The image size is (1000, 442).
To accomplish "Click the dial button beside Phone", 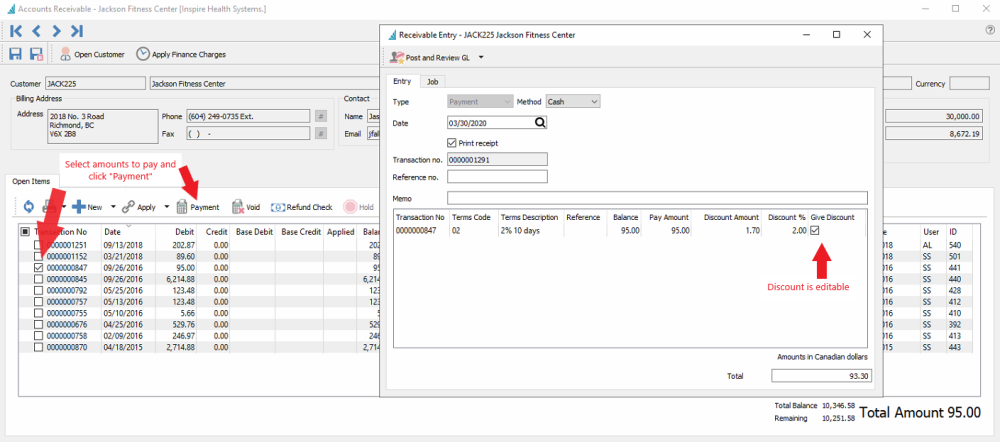I will click(x=321, y=116).
